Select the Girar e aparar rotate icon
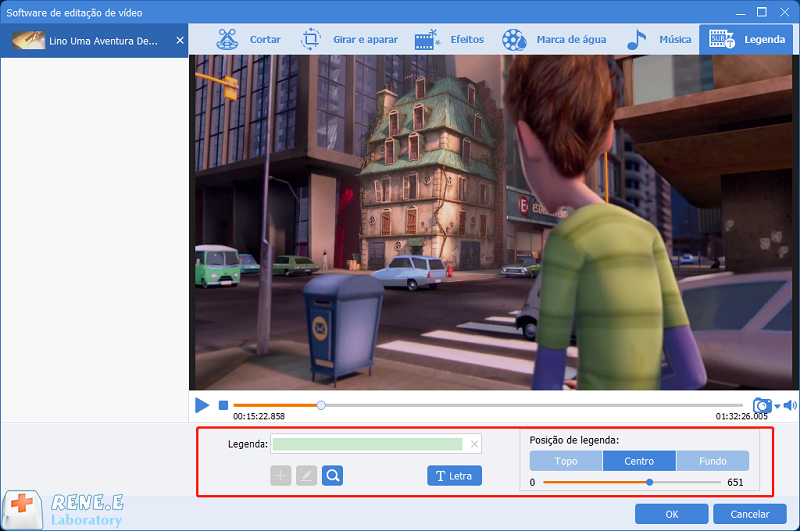The image size is (800, 531). 310,39
